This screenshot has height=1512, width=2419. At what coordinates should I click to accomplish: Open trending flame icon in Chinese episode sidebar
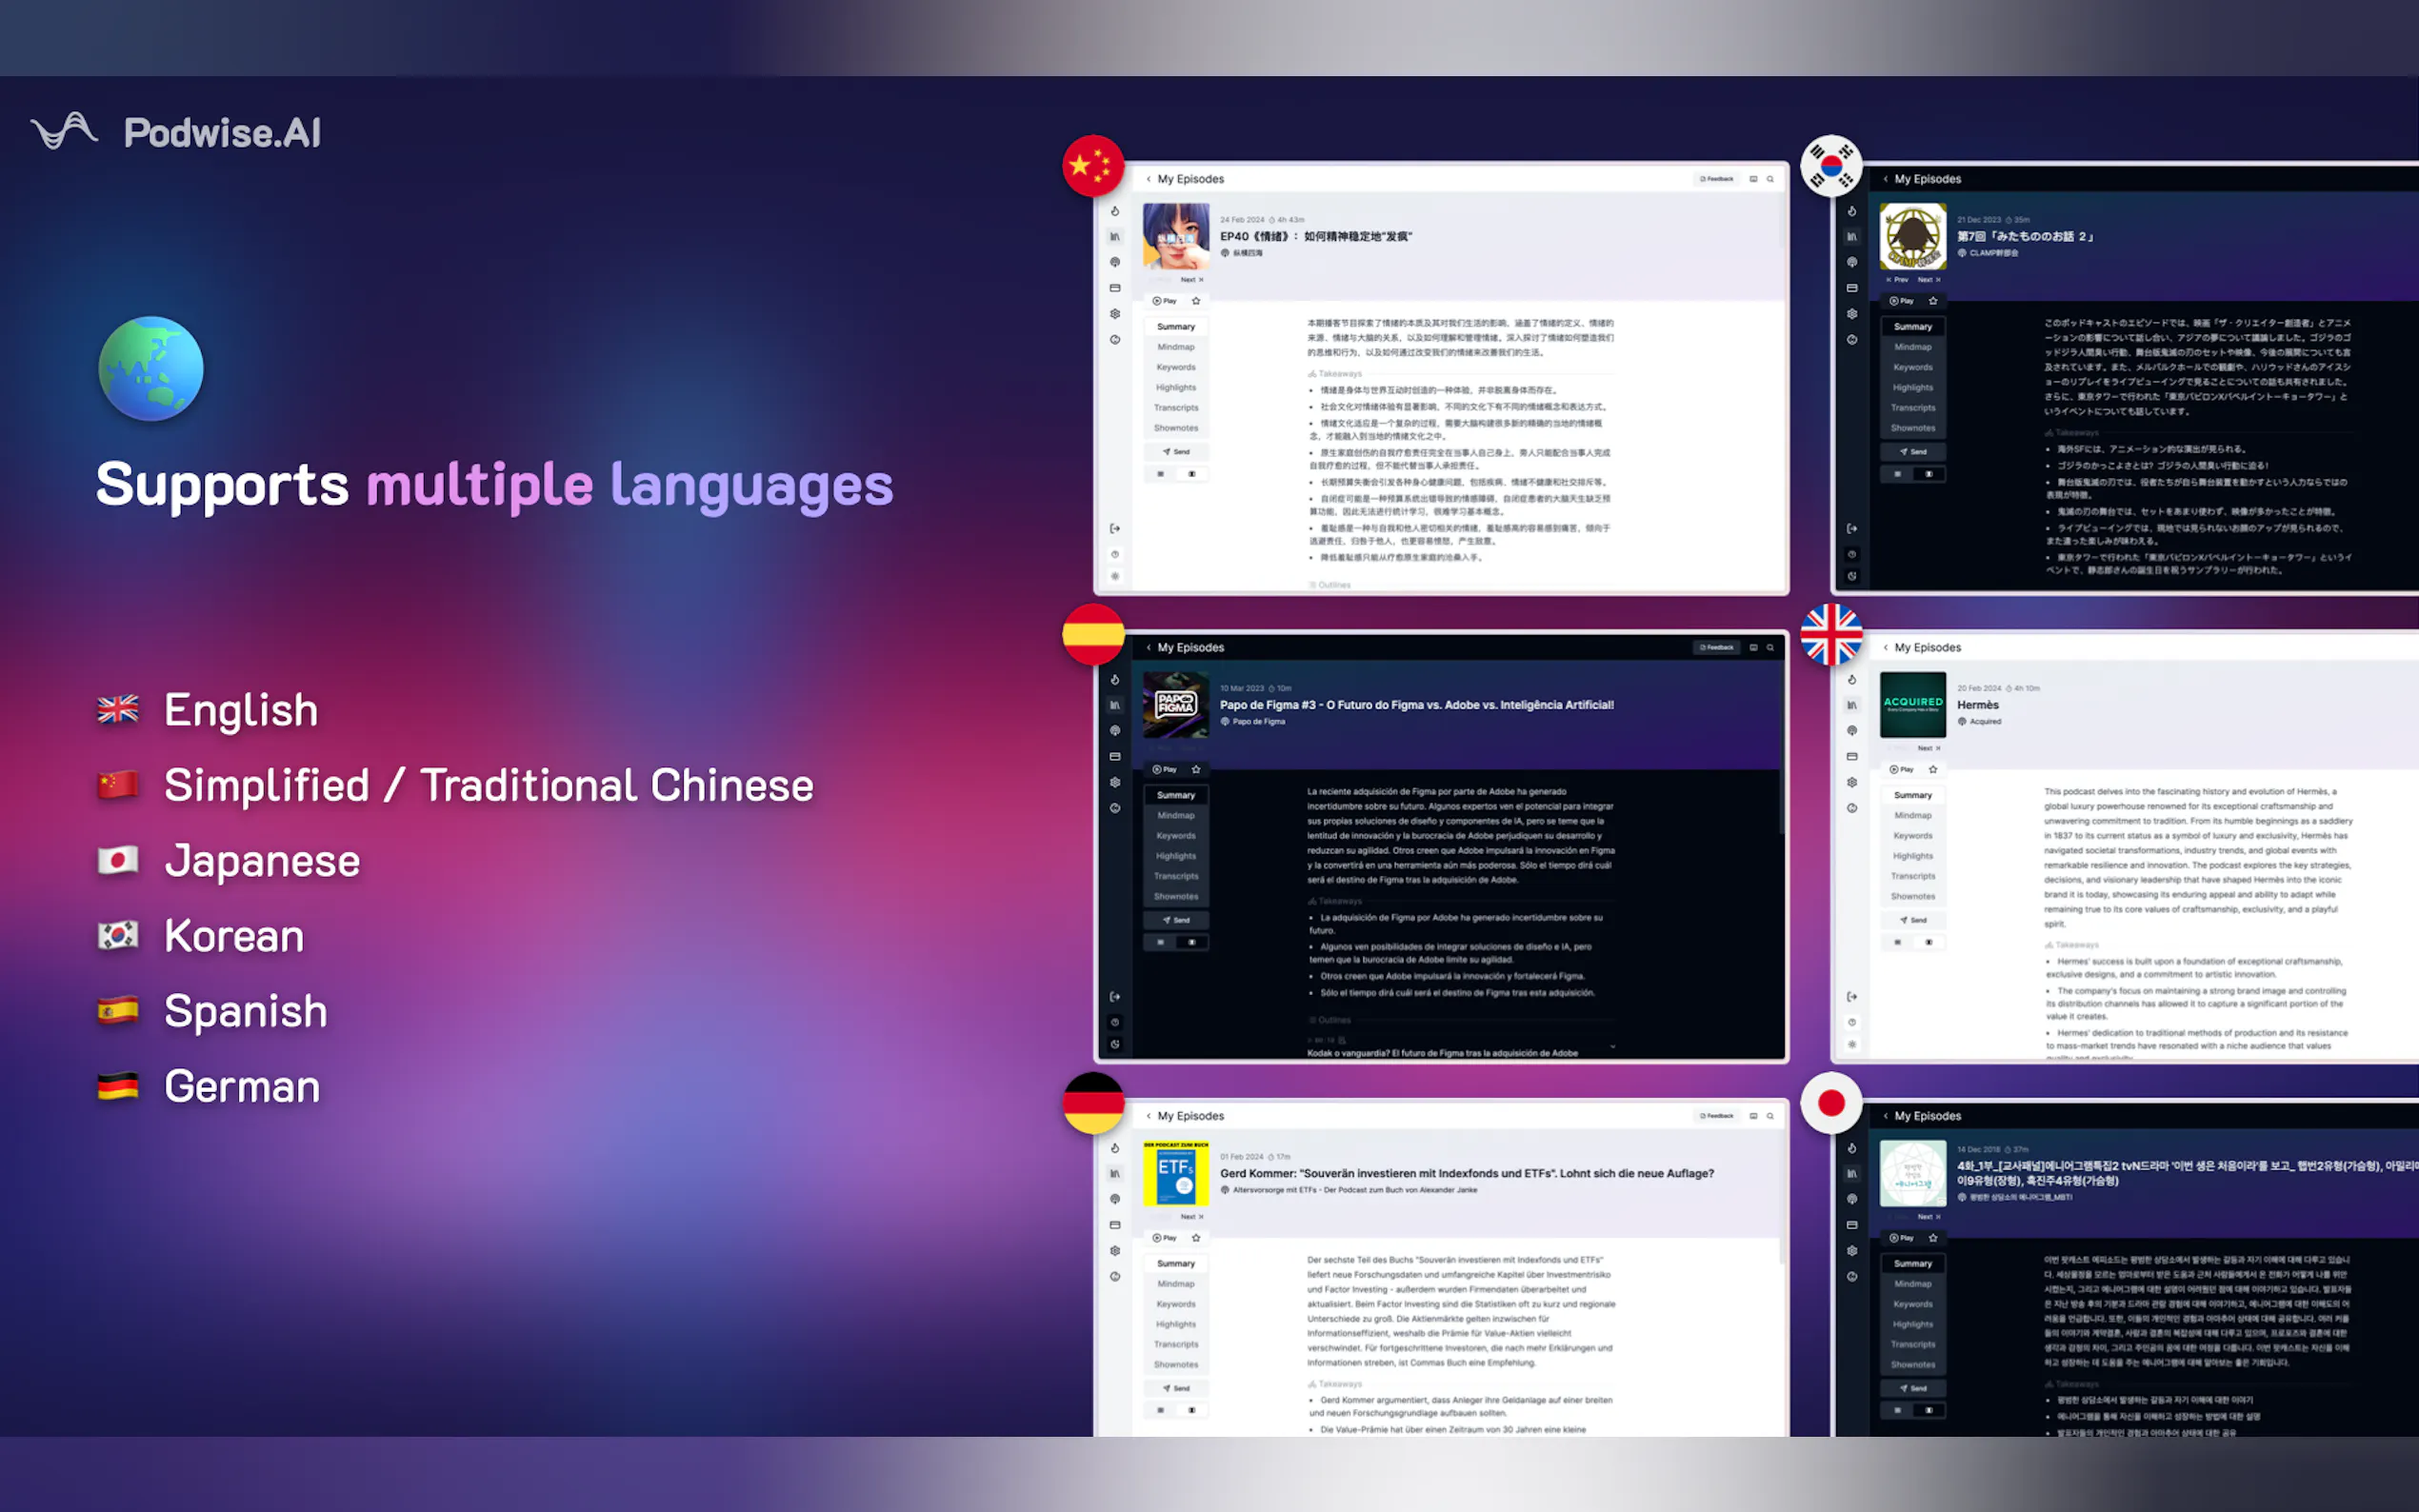tap(1114, 211)
